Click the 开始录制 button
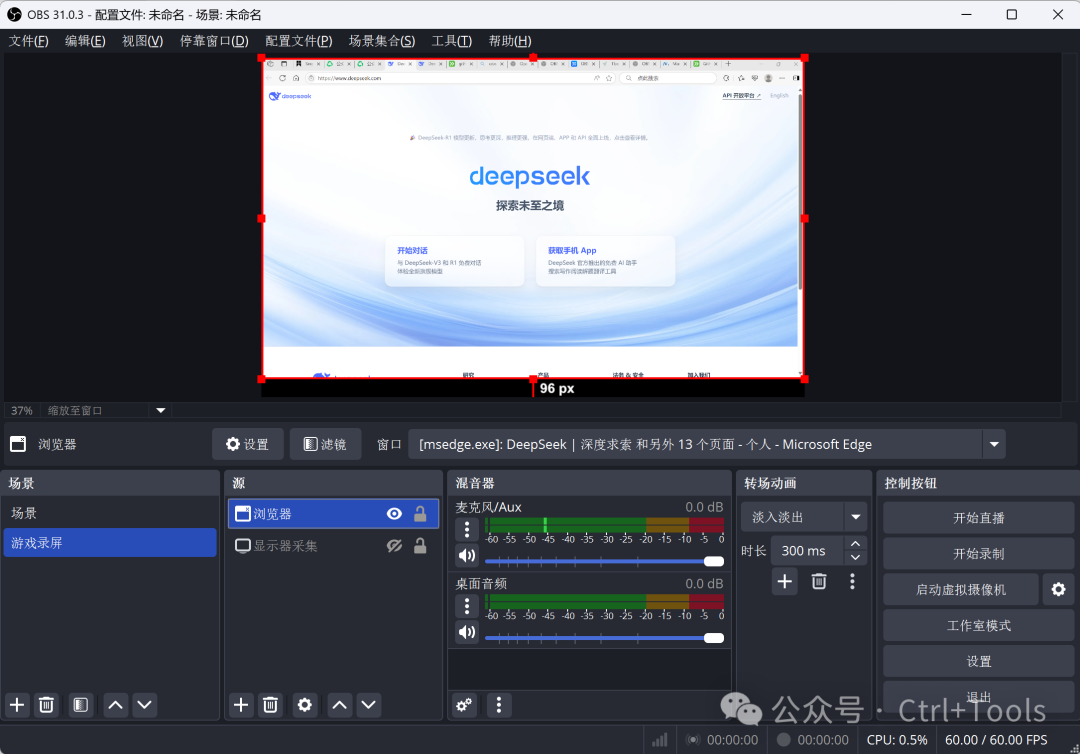1080x754 pixels. point(978,554)
